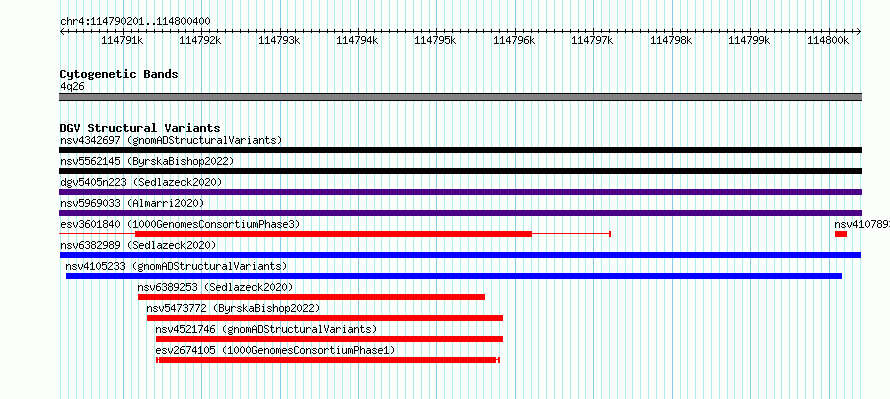Click nsv4521746 gnomADStructuralVariants label
Screen dimensions: 890x399
pos(266,329)
